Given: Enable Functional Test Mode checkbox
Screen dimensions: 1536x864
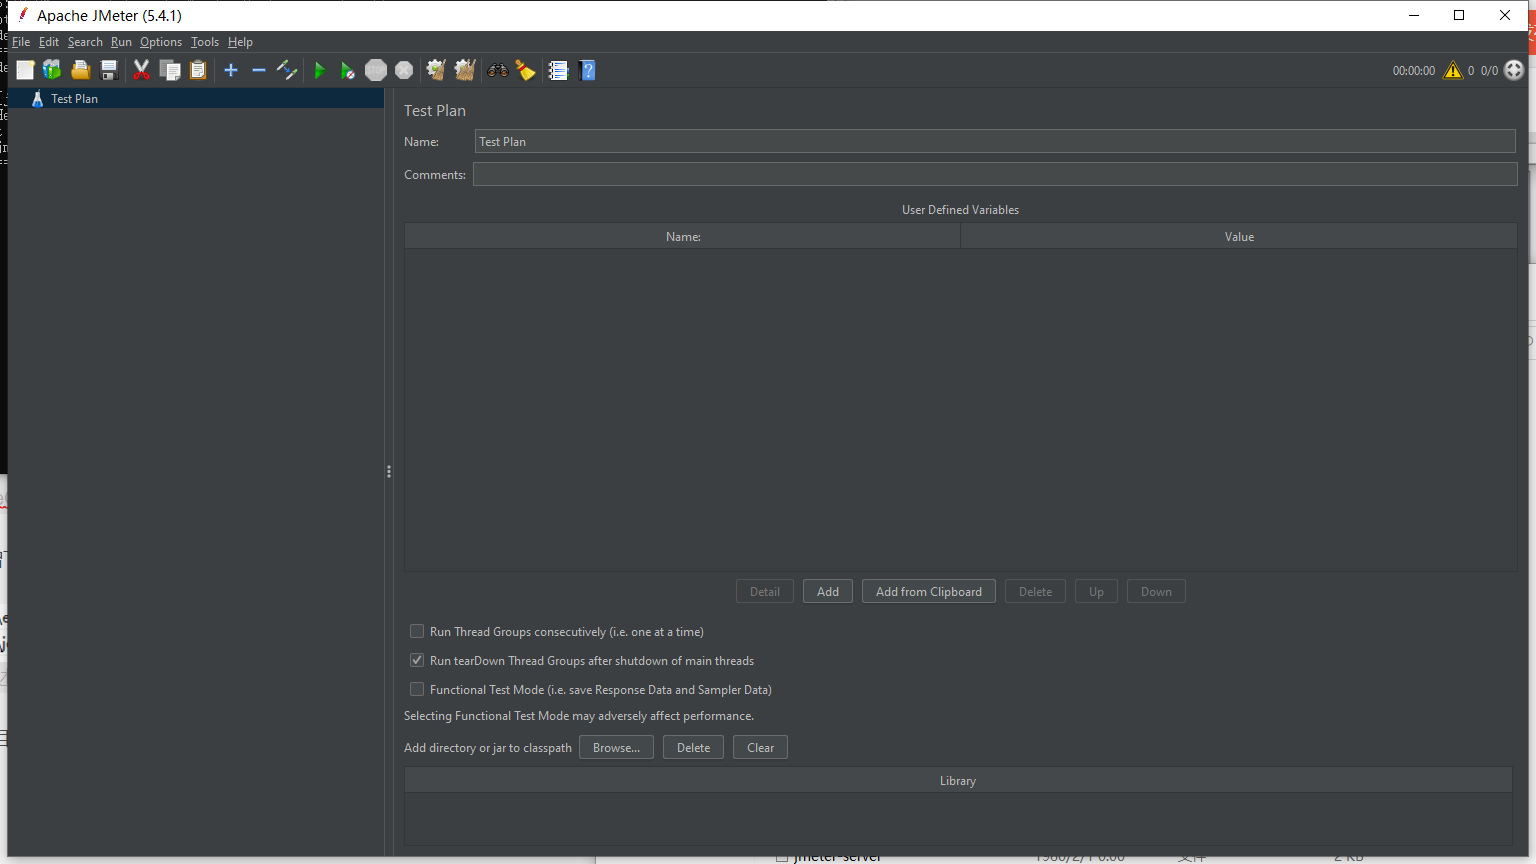Looking at the screenshot, I should tap(417, 690).
